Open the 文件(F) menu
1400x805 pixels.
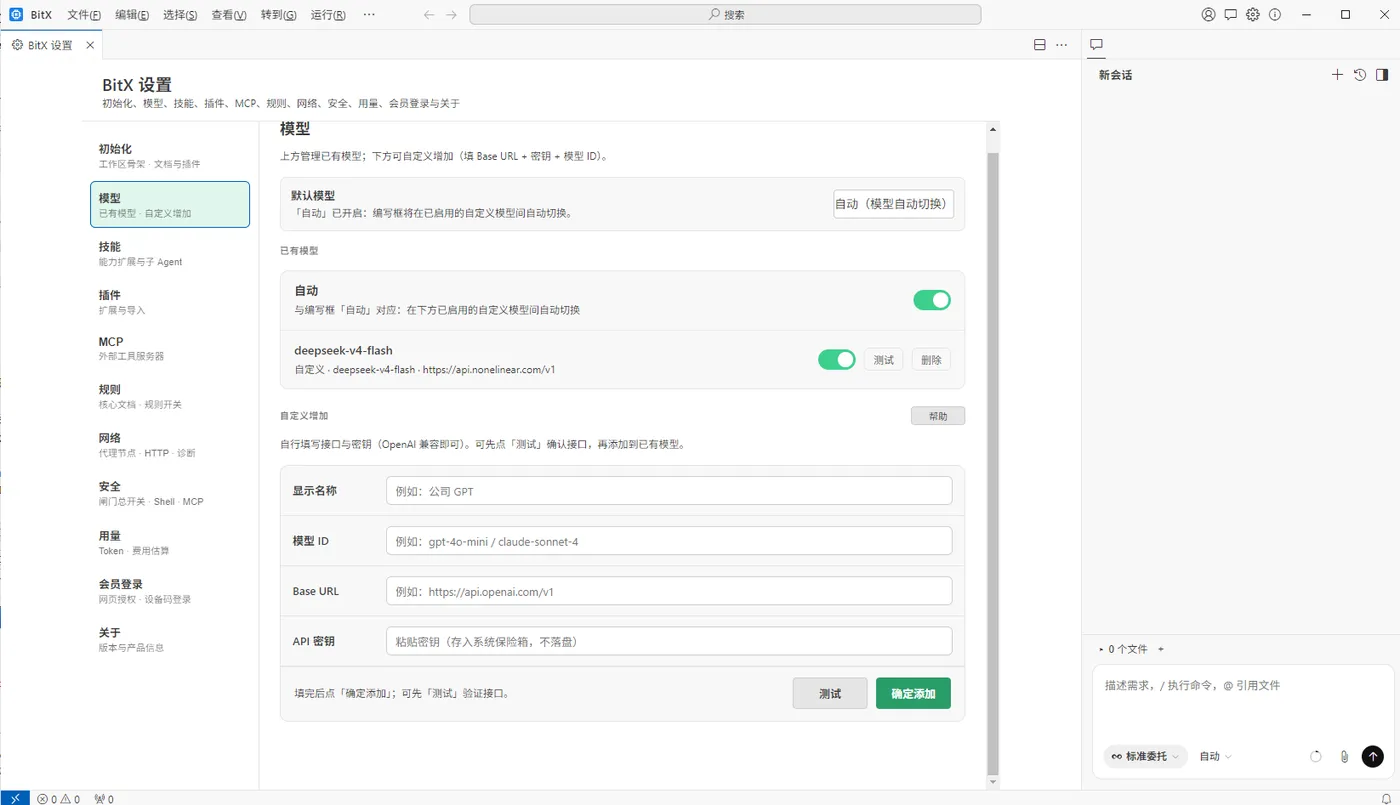click(84, 15)
